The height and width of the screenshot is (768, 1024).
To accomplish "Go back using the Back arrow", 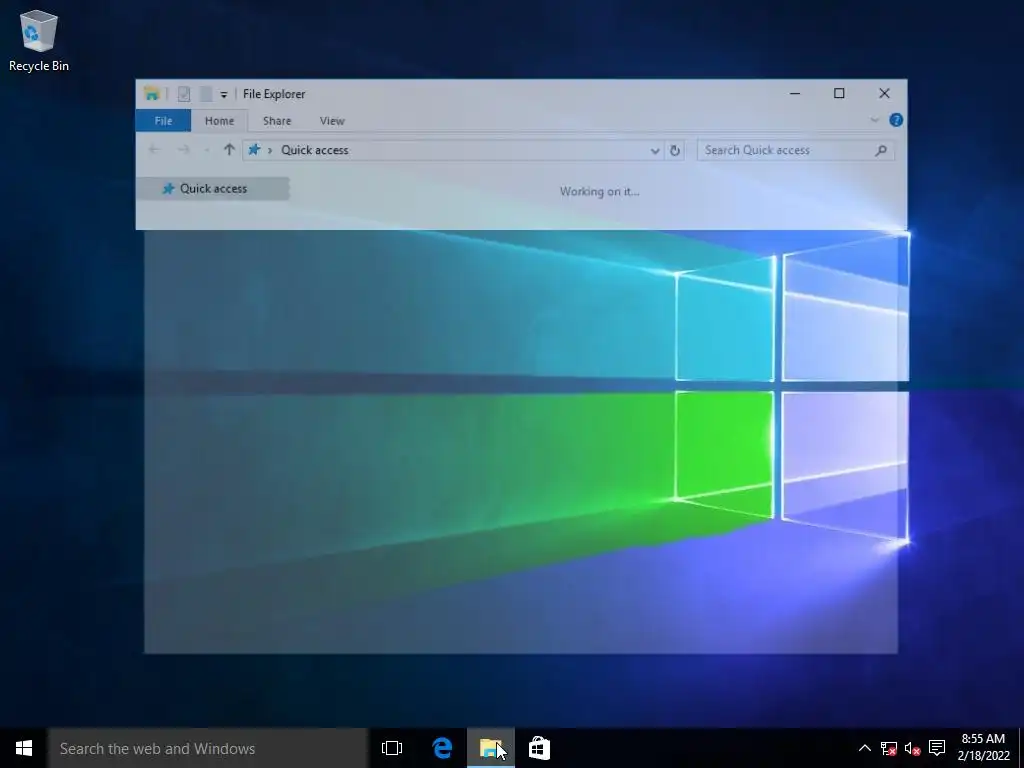I will pos(154,150).
